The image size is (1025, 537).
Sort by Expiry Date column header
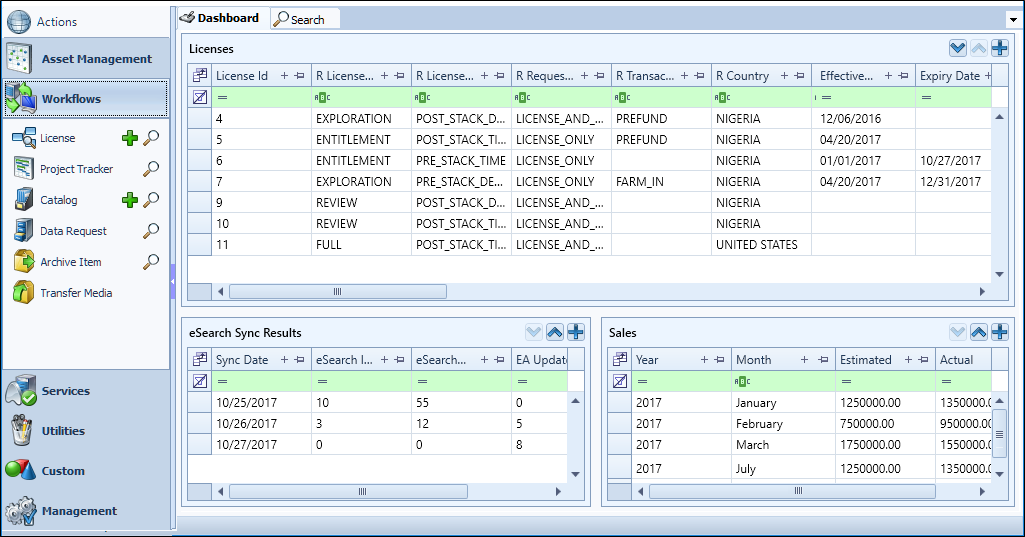click(x=949, y=76)
